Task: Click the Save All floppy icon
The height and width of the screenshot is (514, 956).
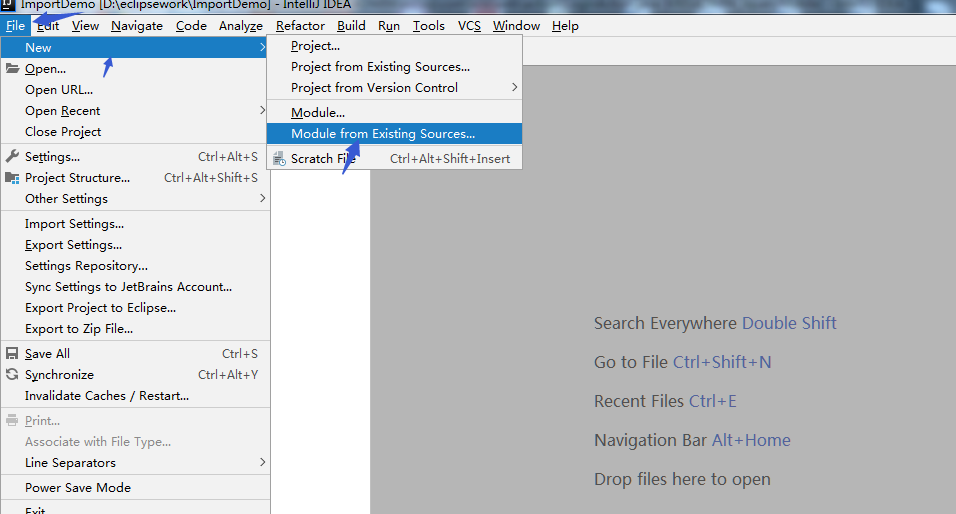Action: click(x=12, y=353)
